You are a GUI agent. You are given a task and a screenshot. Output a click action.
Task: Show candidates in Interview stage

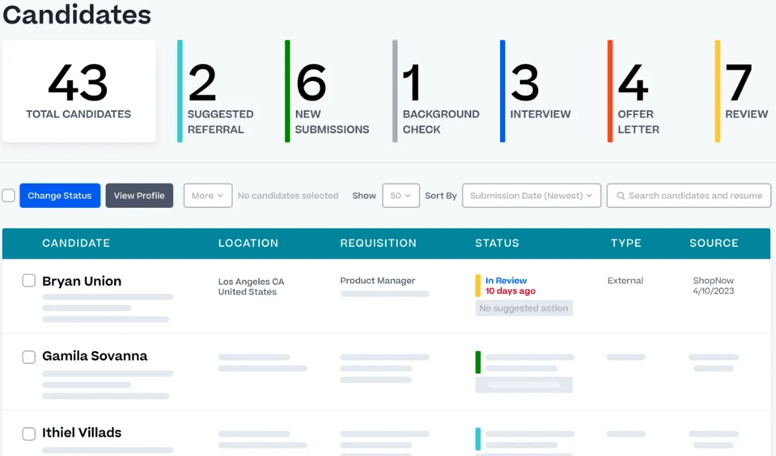click(540, 92)
